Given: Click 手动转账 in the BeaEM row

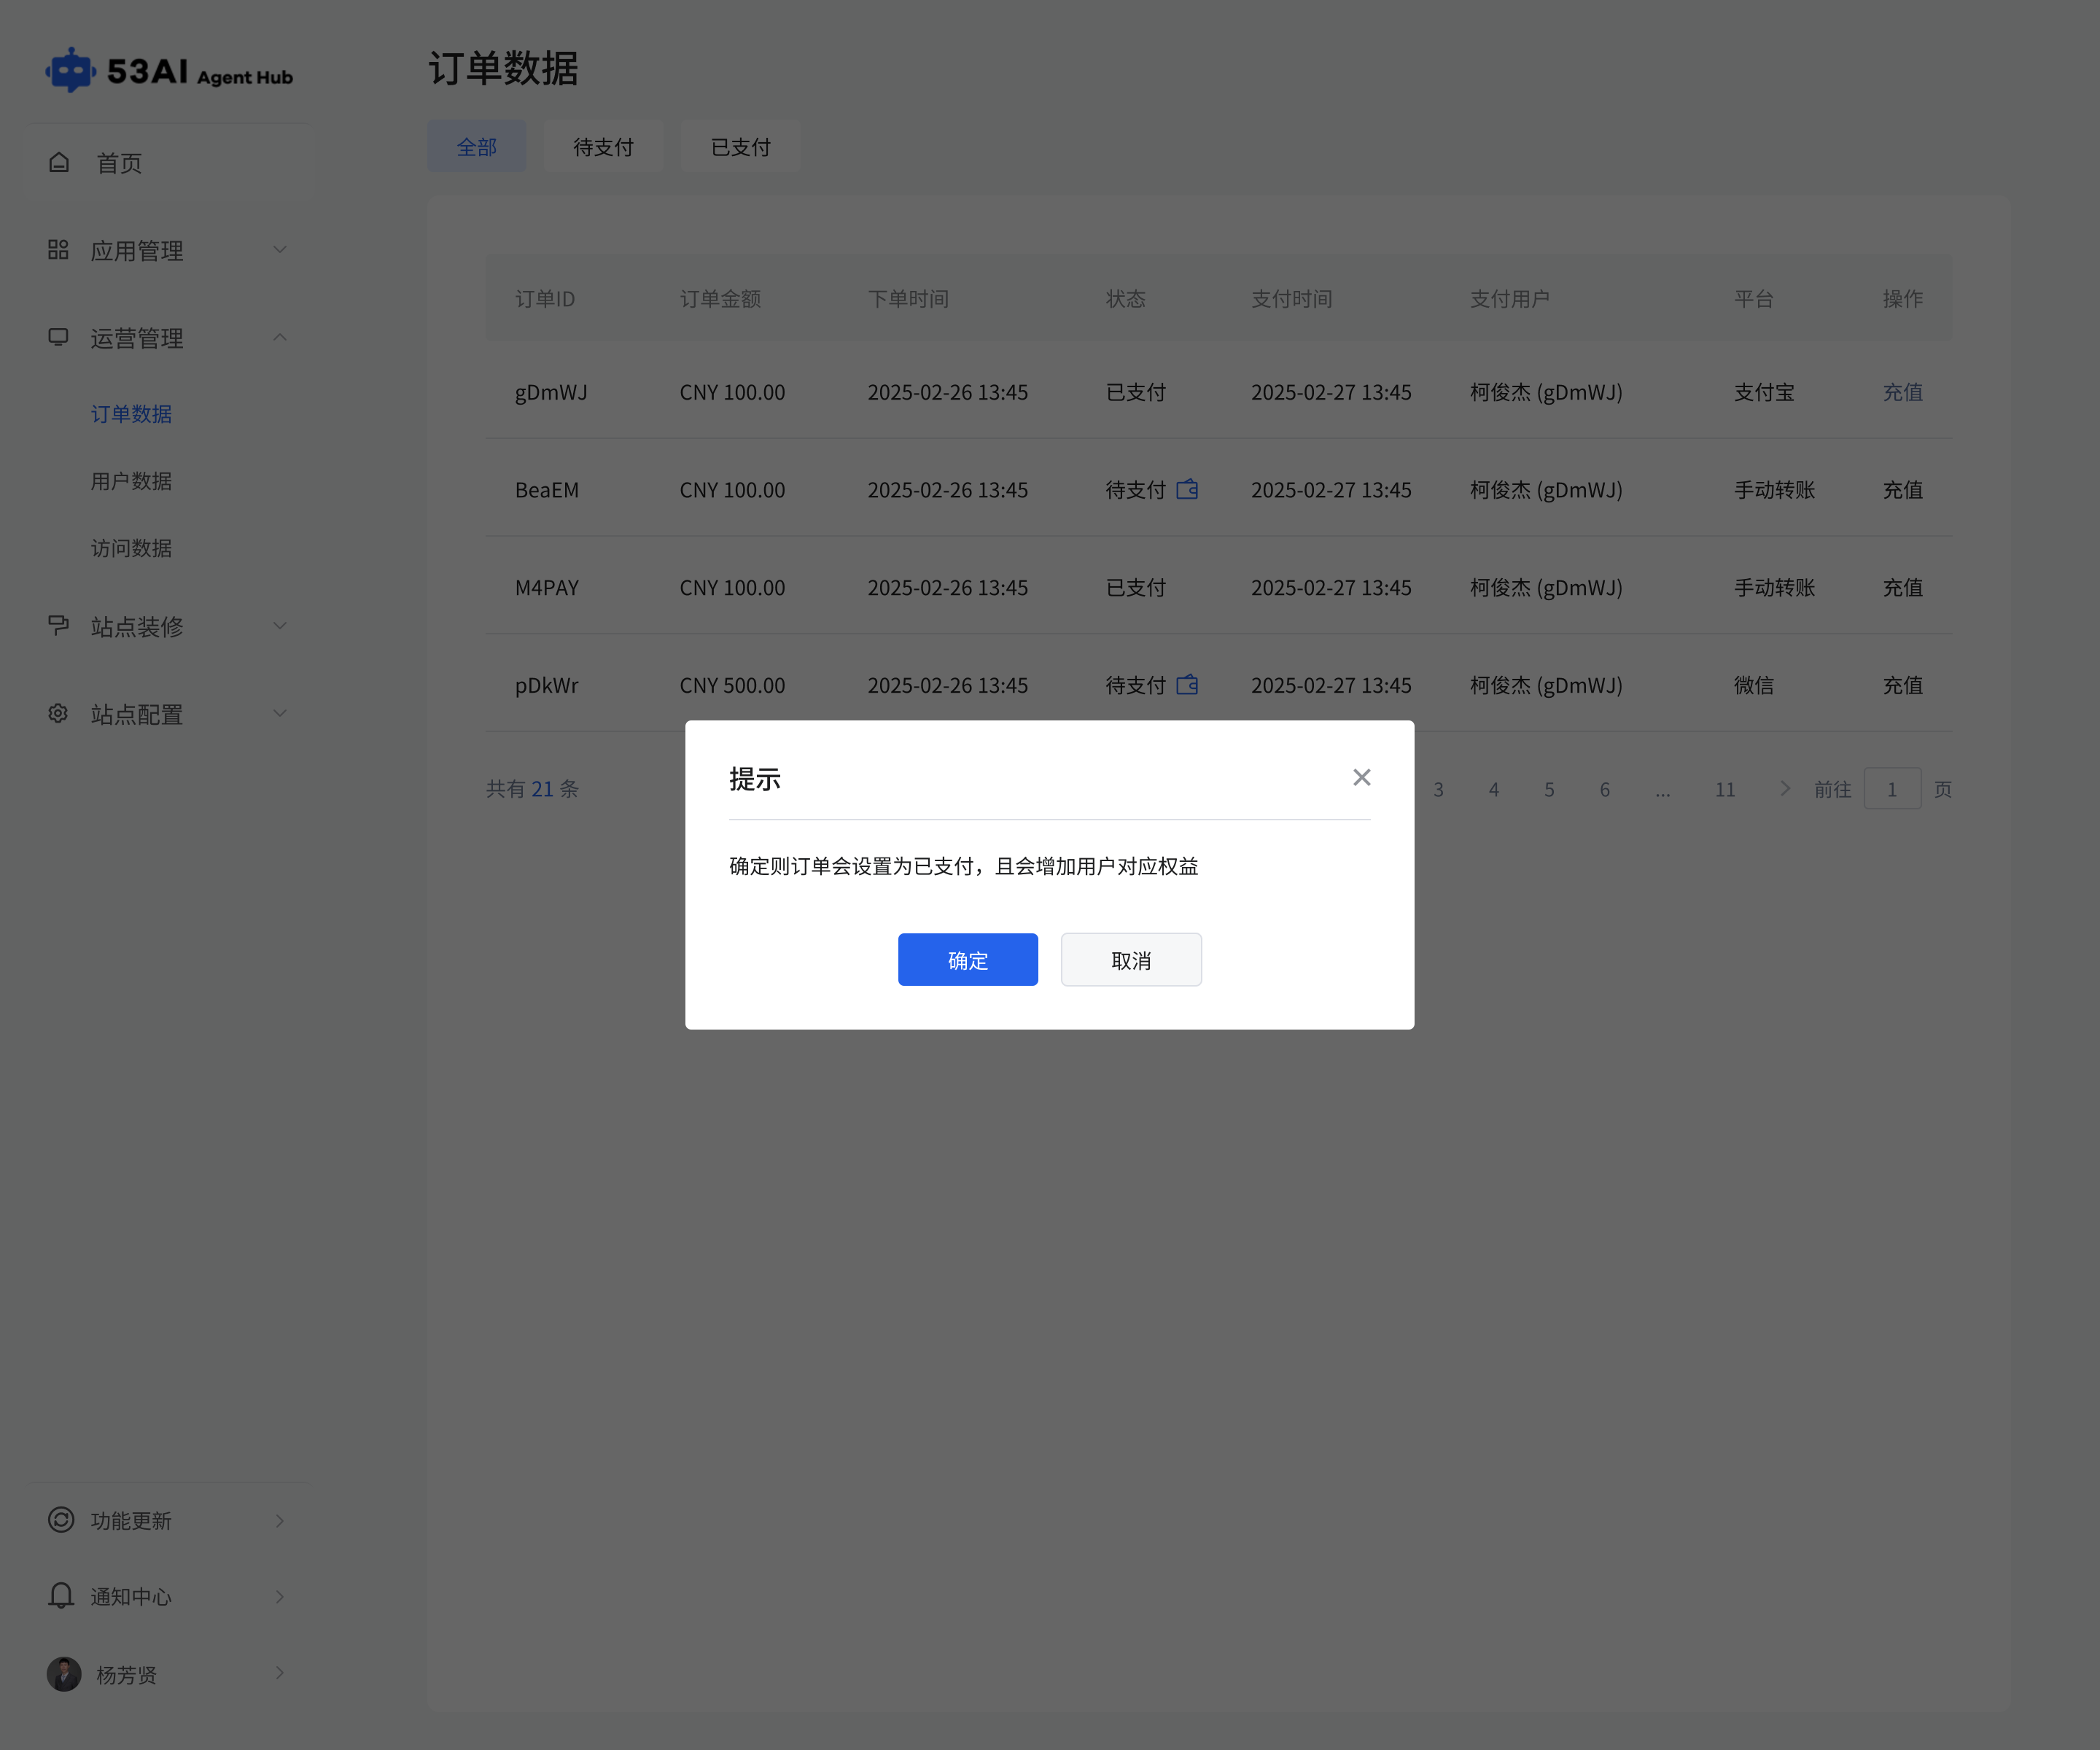Looking at the screenshot, I should click(1774, 490).
